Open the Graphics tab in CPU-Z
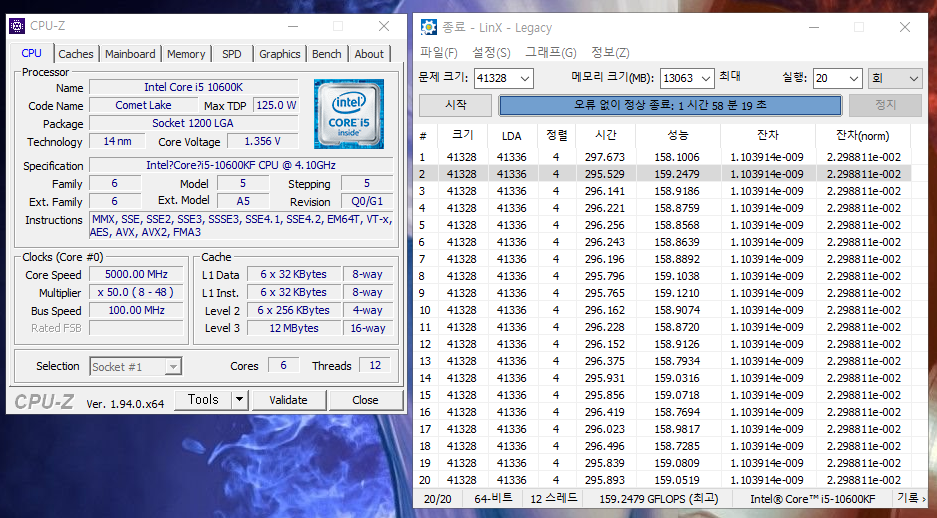This screenshot has height=518, width=937. [280, 54]
